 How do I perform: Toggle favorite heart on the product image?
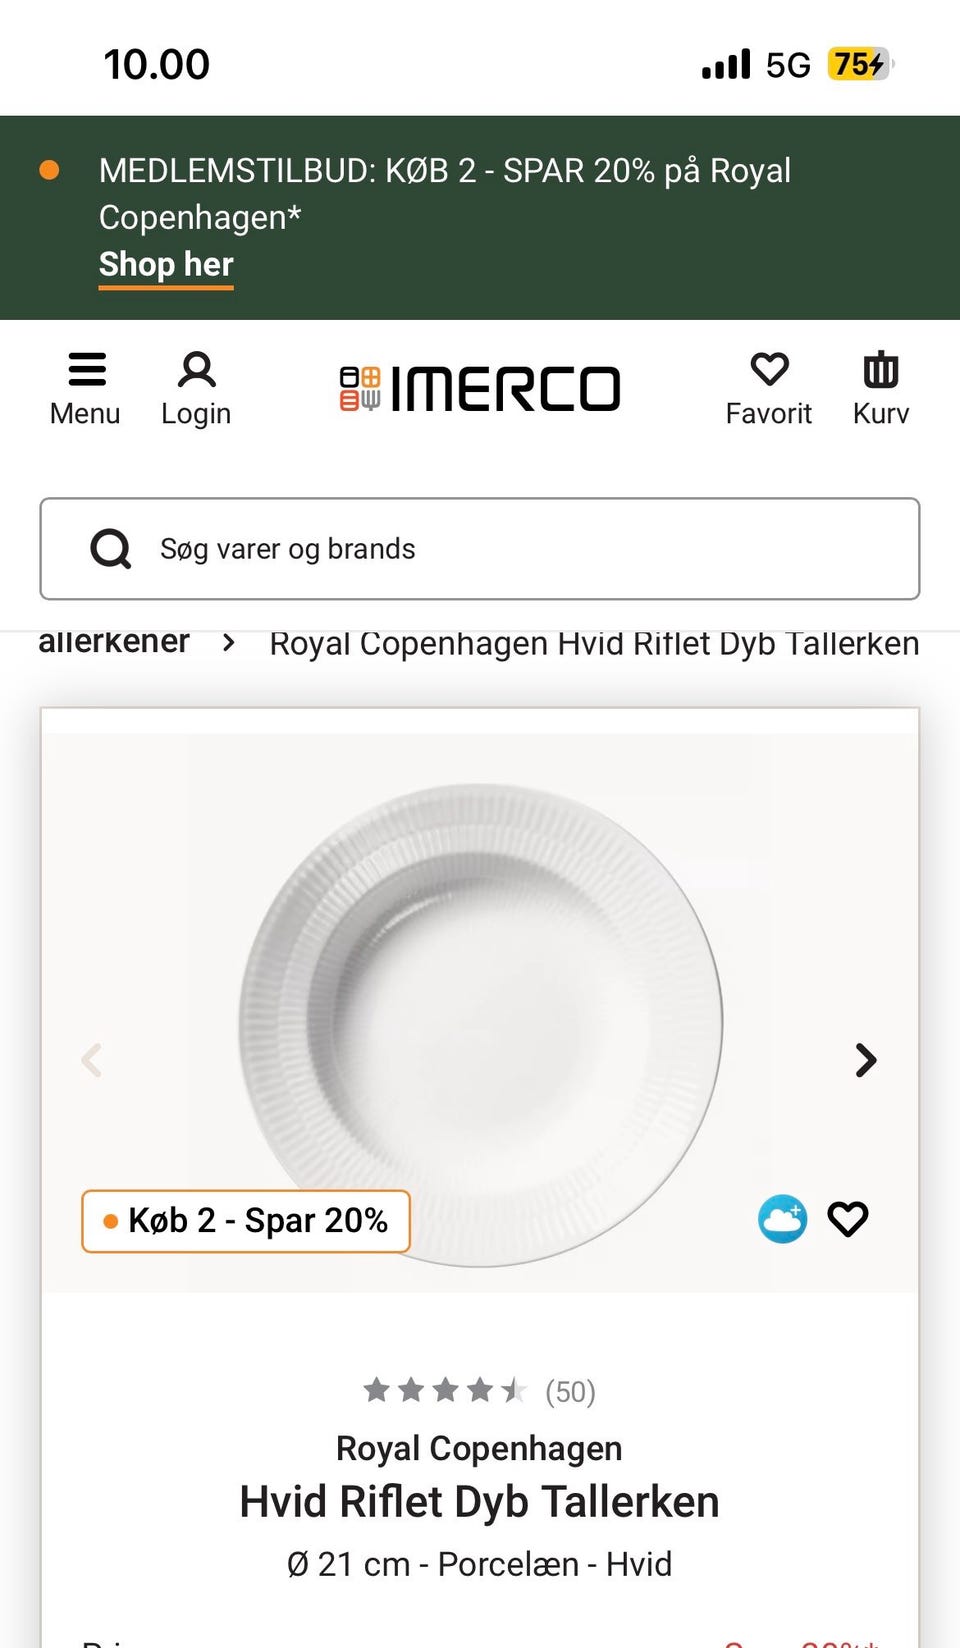point(848,1219)
